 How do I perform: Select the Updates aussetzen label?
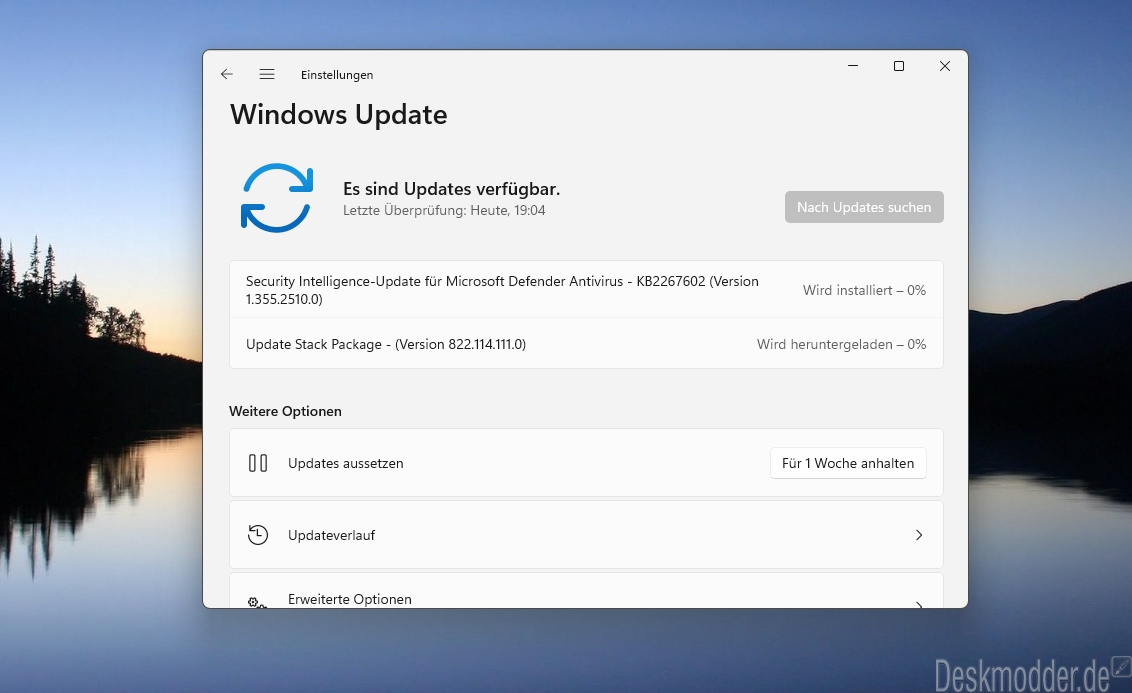click(346, 463)
